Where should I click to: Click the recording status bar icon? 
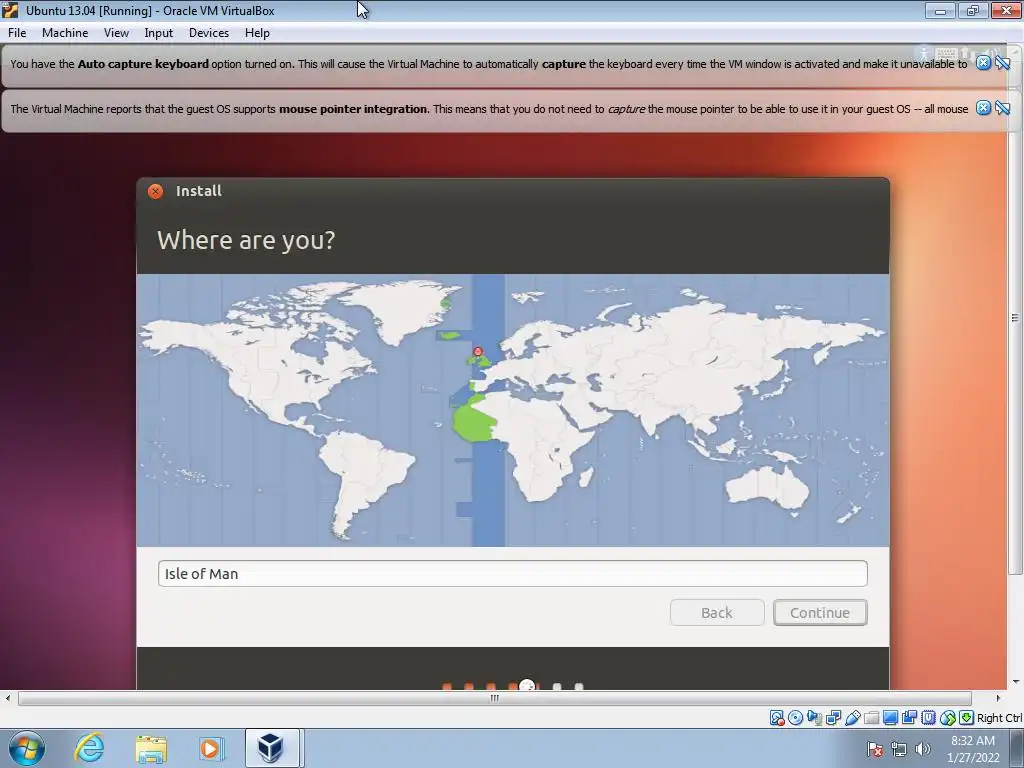tap(909, 718)
